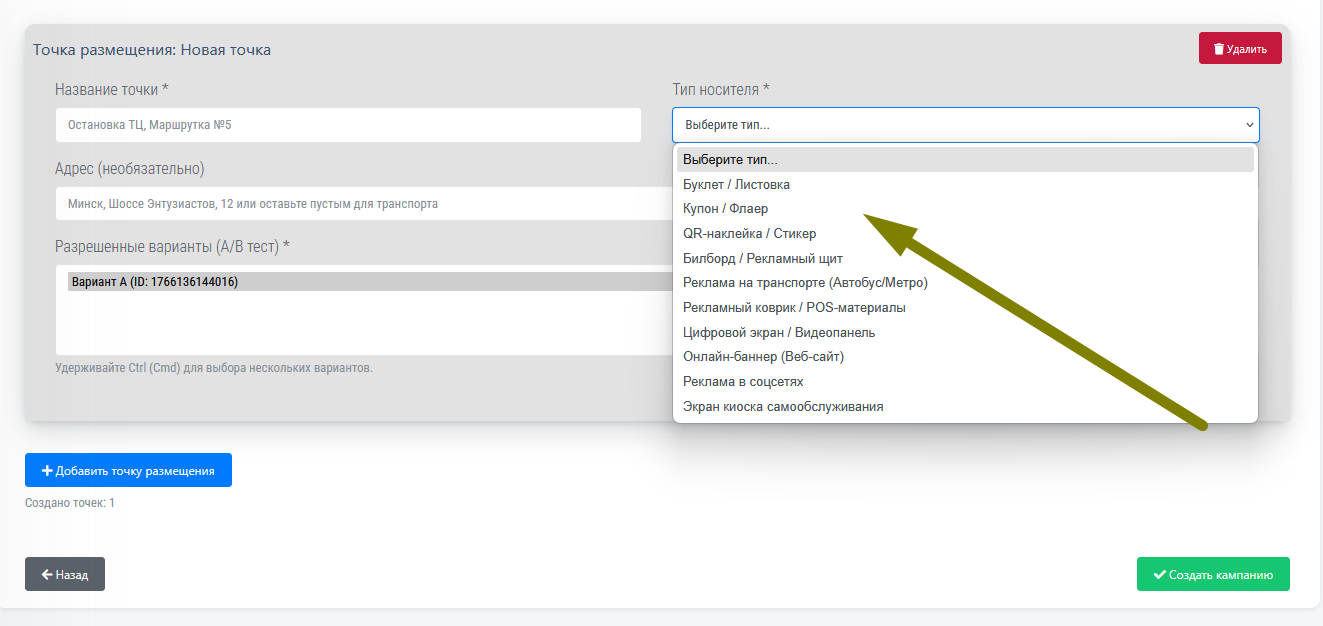The height and width of the screenshot is (626, 1323).
Task: Choose QR-наклейка / Стикер from list
Action: click(x=749, y=234)
